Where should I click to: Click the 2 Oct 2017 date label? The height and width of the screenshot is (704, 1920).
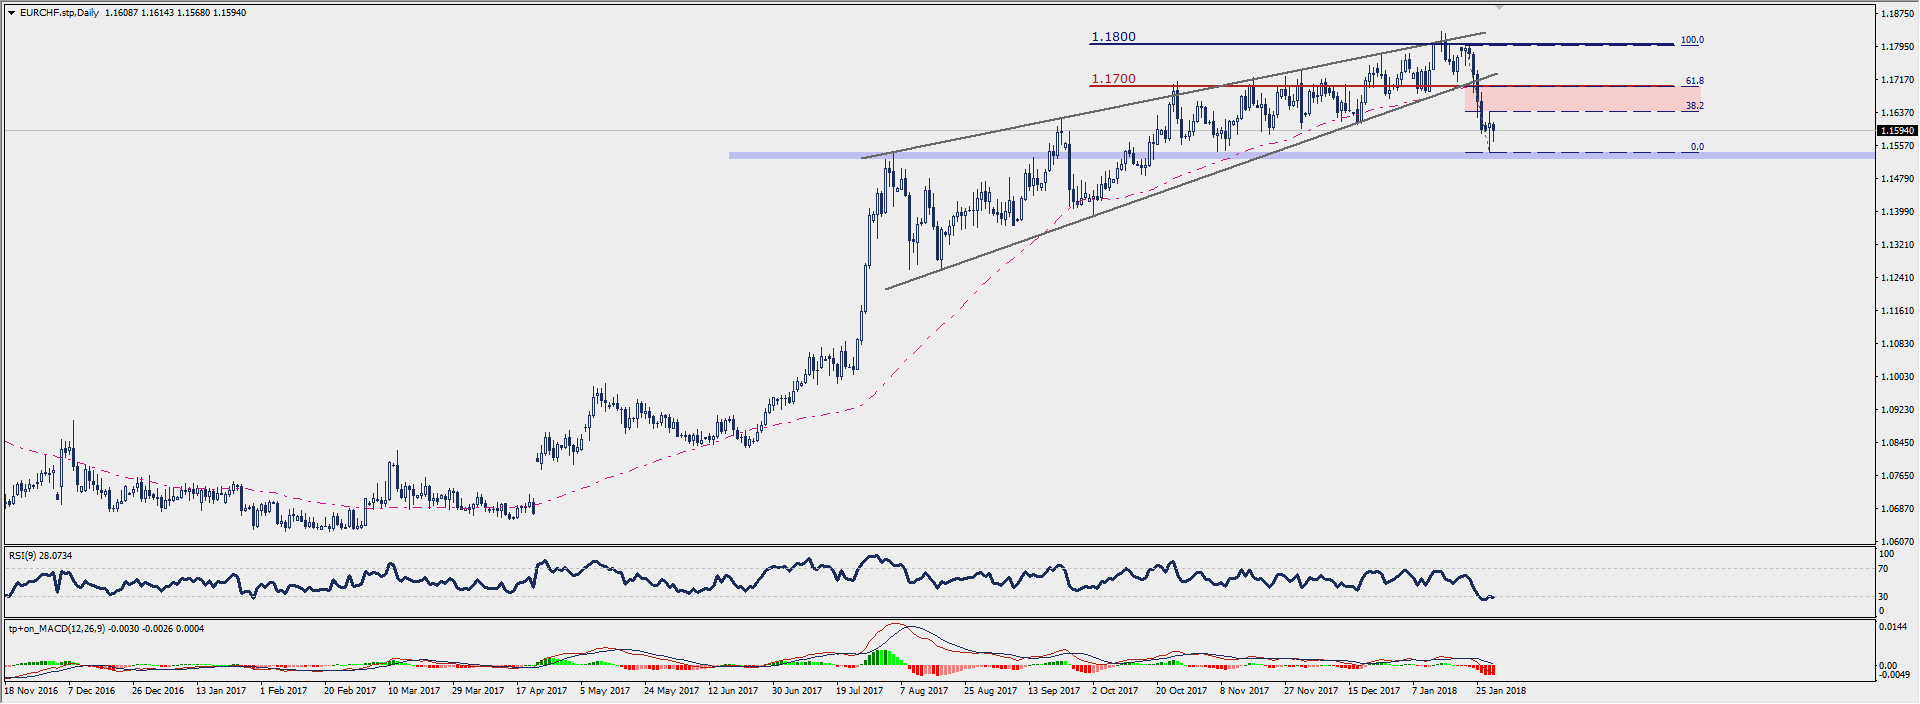coord(1115,691)
